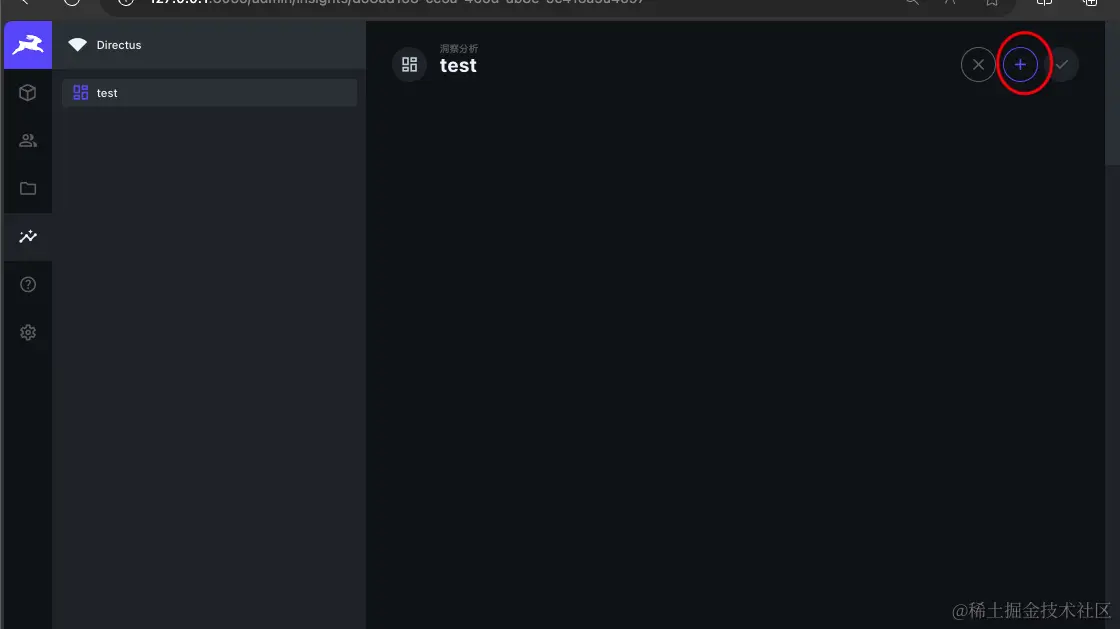This screenshot has height=629, width=1120.
Task: Open the User Directory people icon
Action: [28, 141]
